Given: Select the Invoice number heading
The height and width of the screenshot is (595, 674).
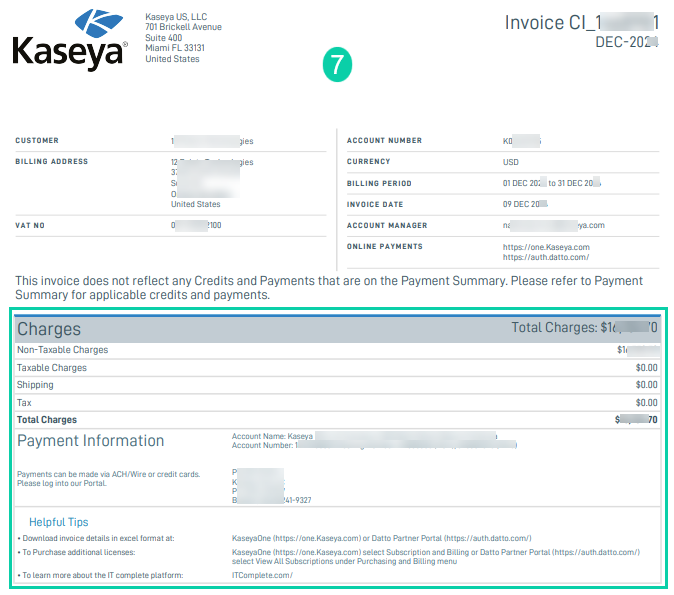Looking at the screenshot, I should point(581,22).
